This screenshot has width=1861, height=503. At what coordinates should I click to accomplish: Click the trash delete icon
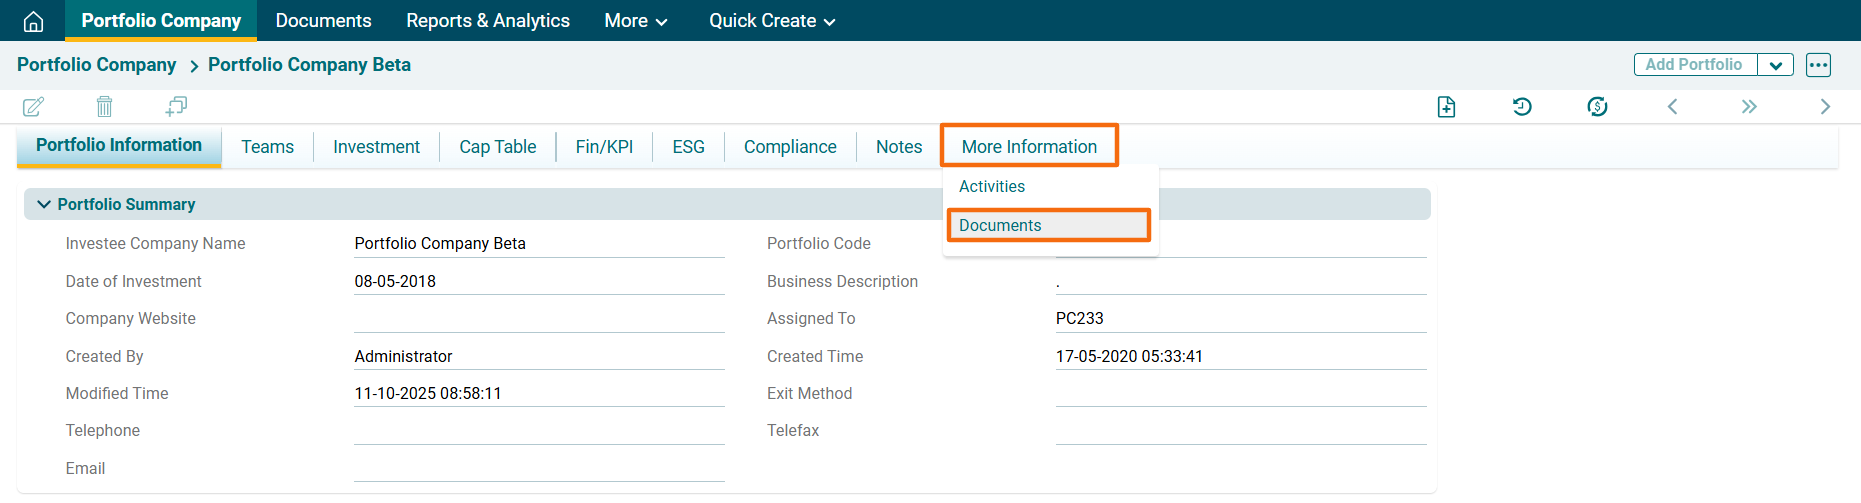click(104, 106)
